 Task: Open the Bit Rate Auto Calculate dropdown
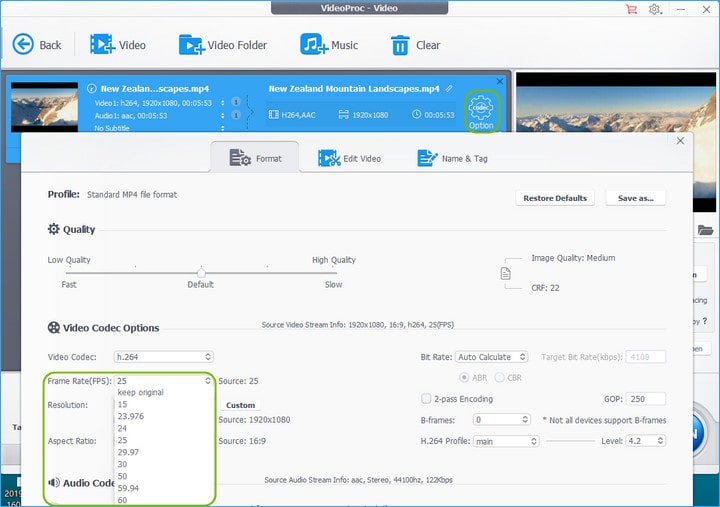491,357
